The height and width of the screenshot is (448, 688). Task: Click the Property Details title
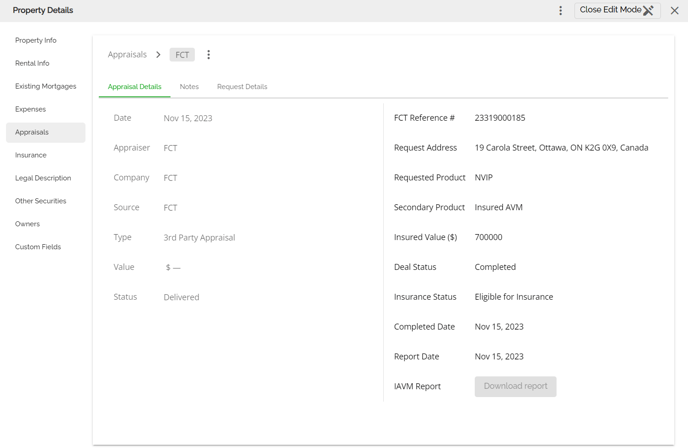(x=43, y=10)
